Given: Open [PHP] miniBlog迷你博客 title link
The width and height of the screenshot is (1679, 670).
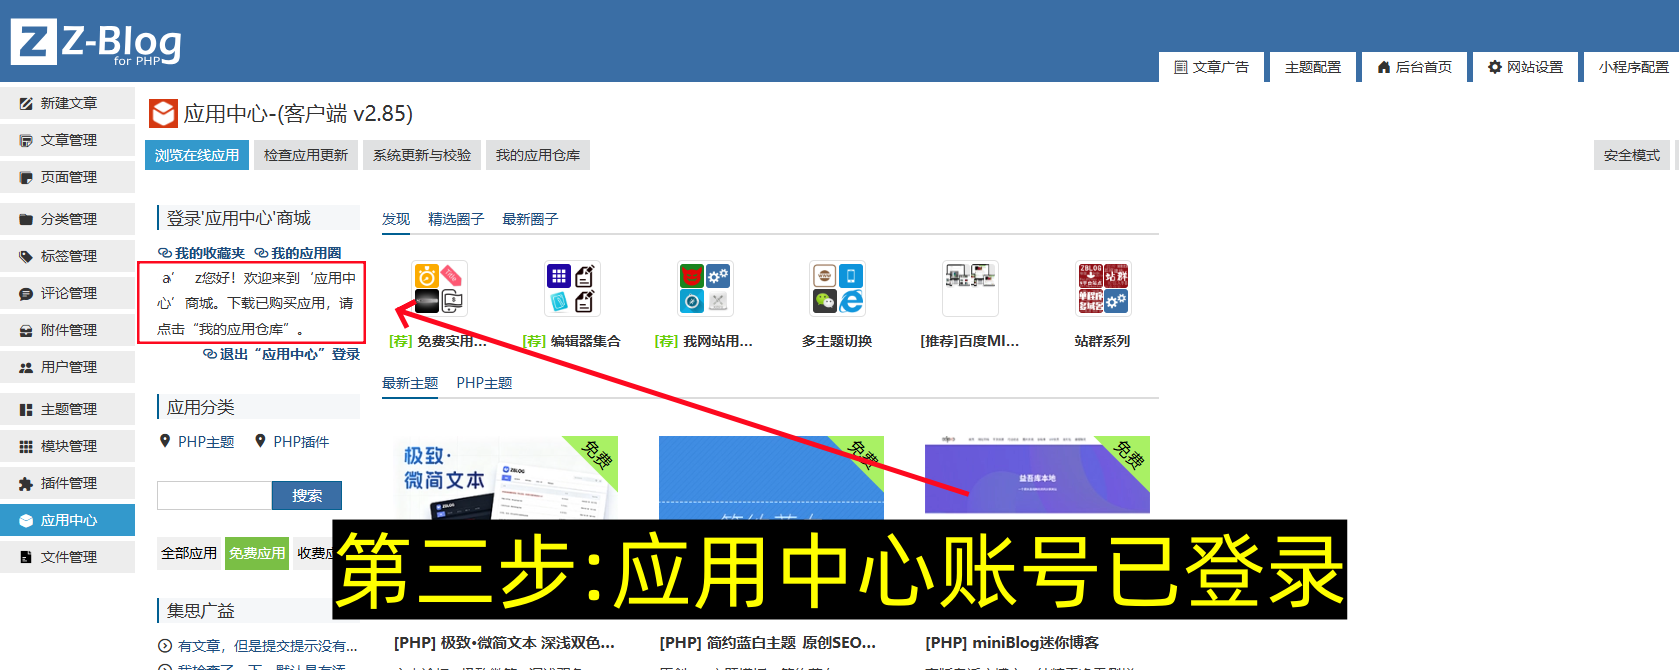Looking at the screenshot, I should [x=1012, y=643].
